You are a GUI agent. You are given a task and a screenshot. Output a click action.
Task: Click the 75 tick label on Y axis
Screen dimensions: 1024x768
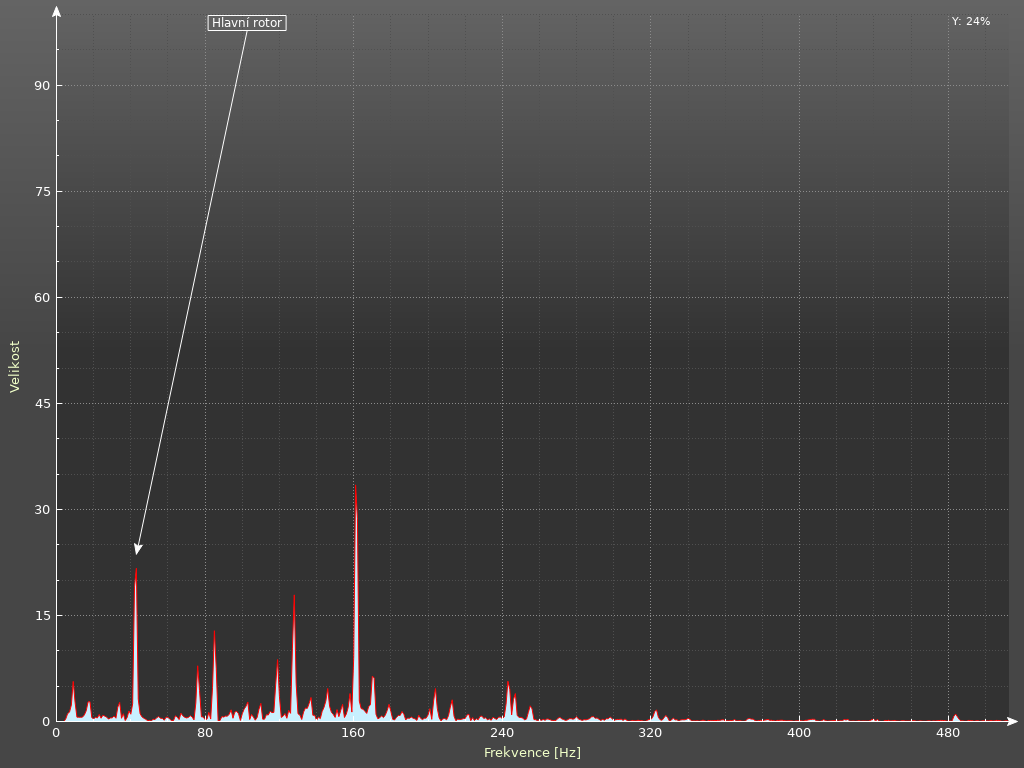(41, 192)
